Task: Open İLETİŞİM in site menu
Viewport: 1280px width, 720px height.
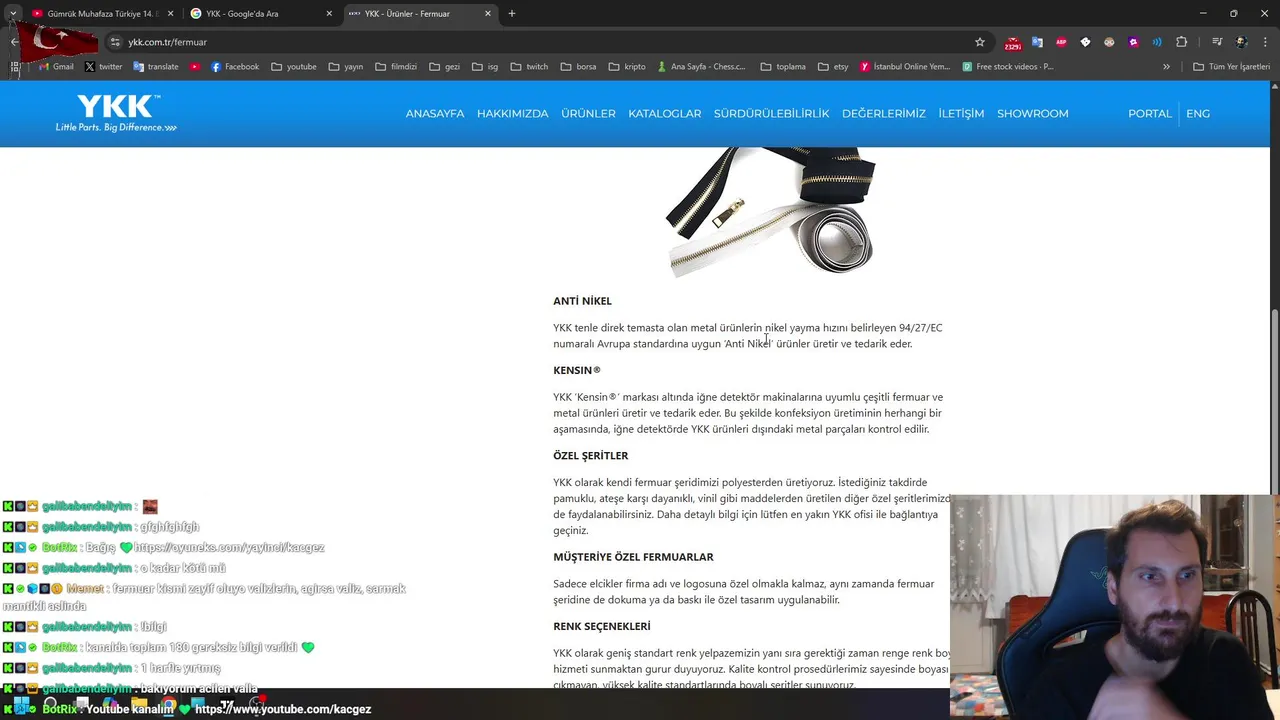Action: click(961, 113)
